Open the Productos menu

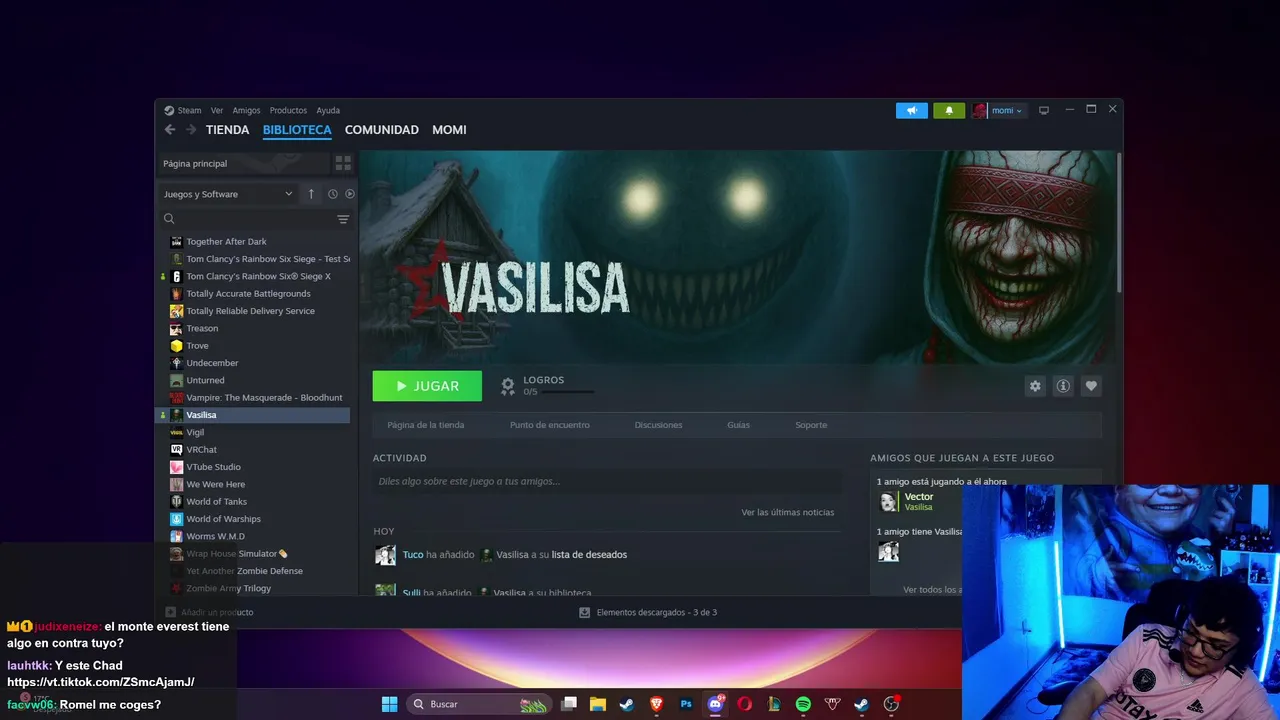(288, 110)
